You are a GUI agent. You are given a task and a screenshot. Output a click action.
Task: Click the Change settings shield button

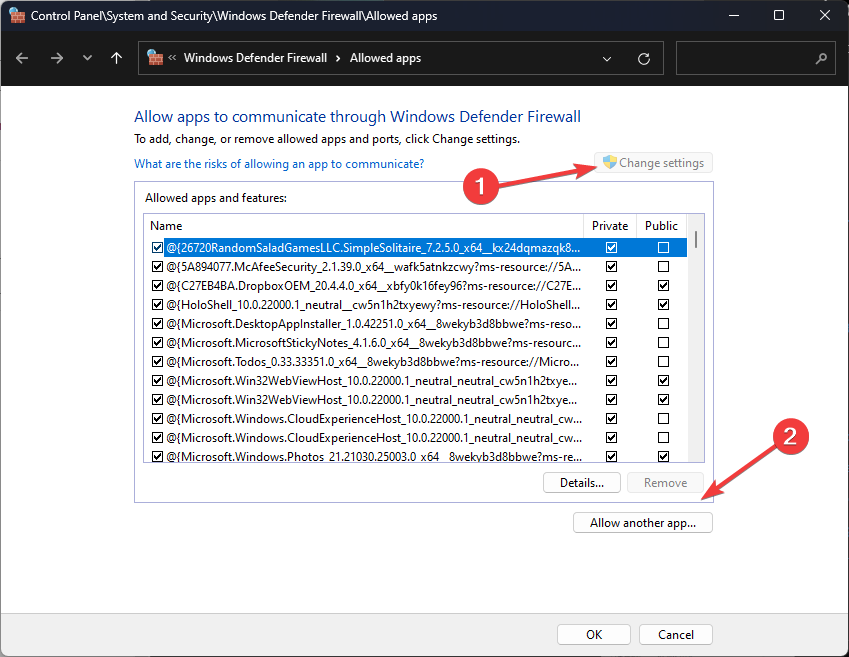point(652,163)
